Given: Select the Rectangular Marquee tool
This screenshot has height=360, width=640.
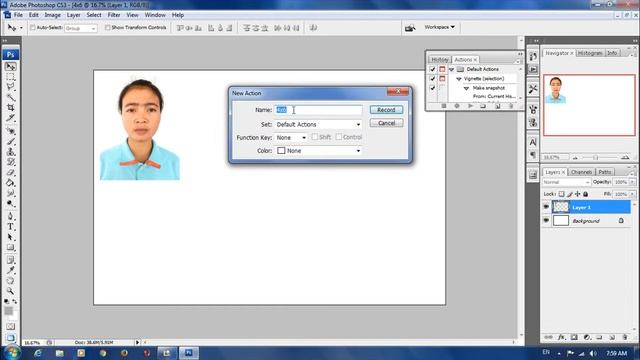Looking at the screenshot, I should 11,77.
